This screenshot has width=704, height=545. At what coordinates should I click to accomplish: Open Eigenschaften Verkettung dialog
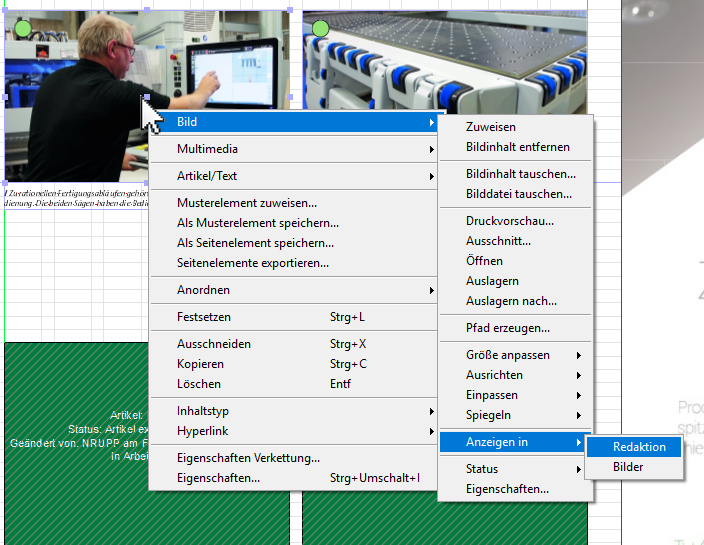click(x=248, y=458)
